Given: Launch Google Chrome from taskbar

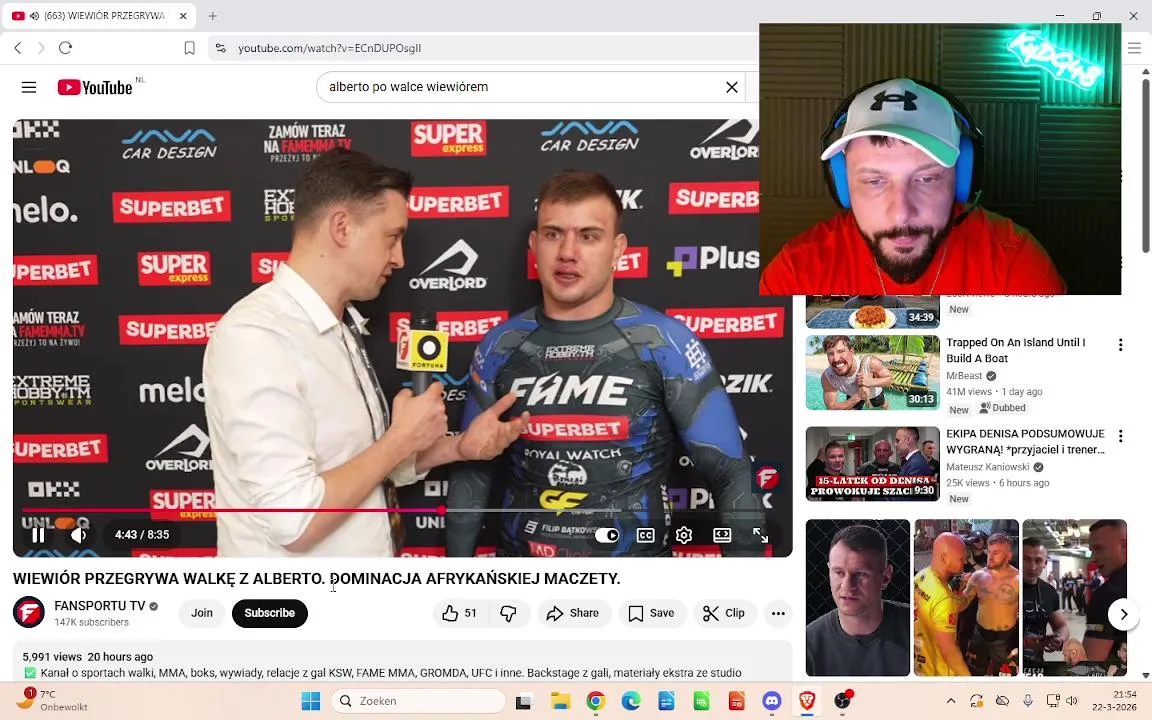Looking at the screenshot, I should coord(596,701).
